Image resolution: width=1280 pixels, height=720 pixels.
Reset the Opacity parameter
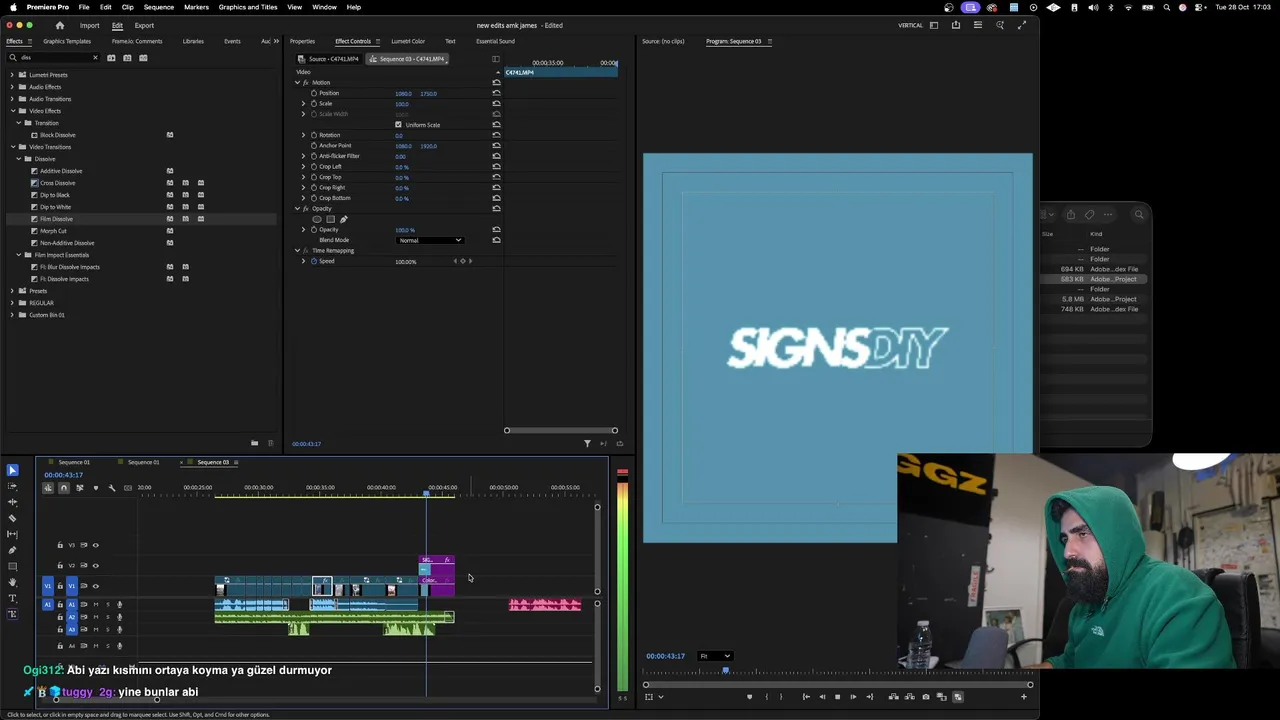point(496,229)
